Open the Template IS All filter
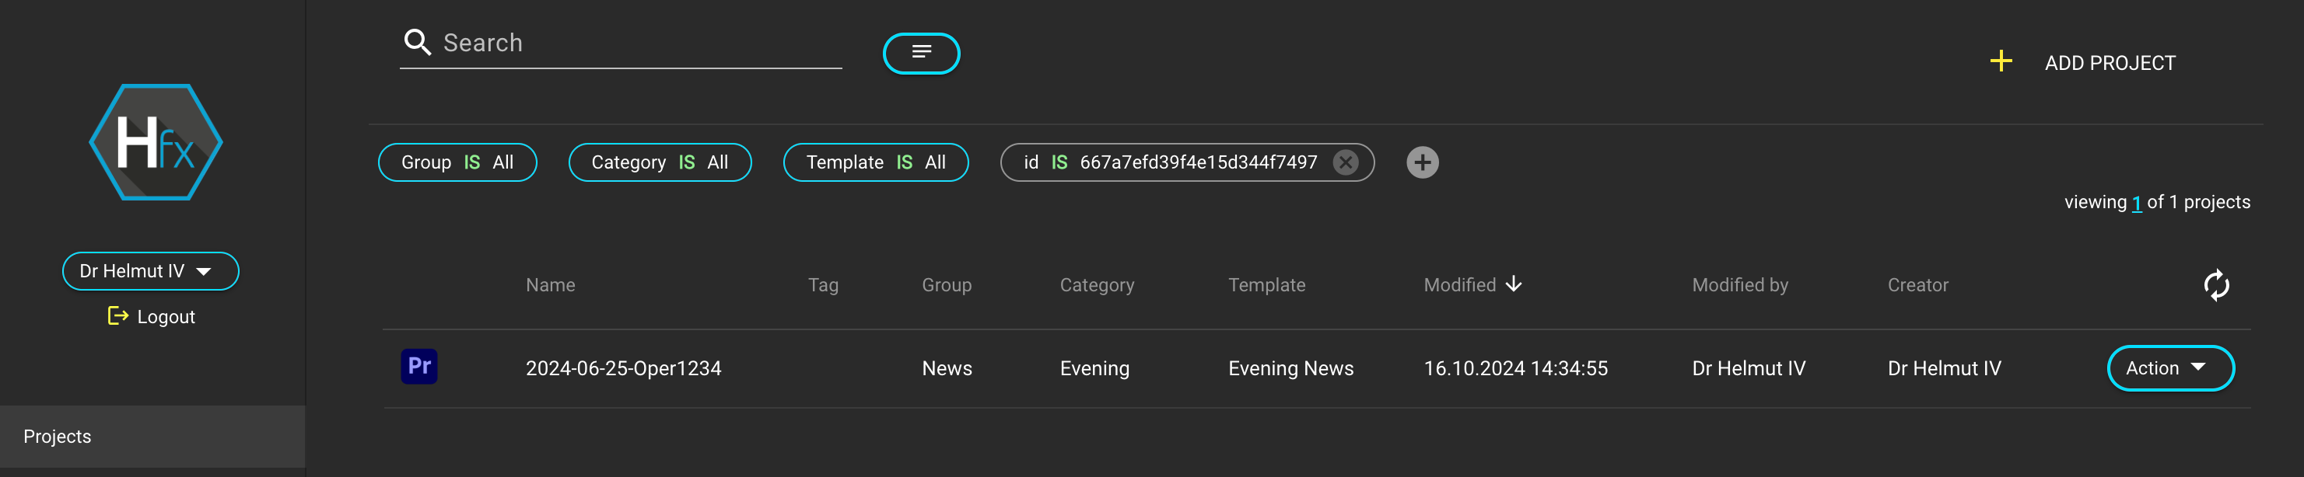Image resolution: width=2304 pixels, height=477 pixels. 875,162
